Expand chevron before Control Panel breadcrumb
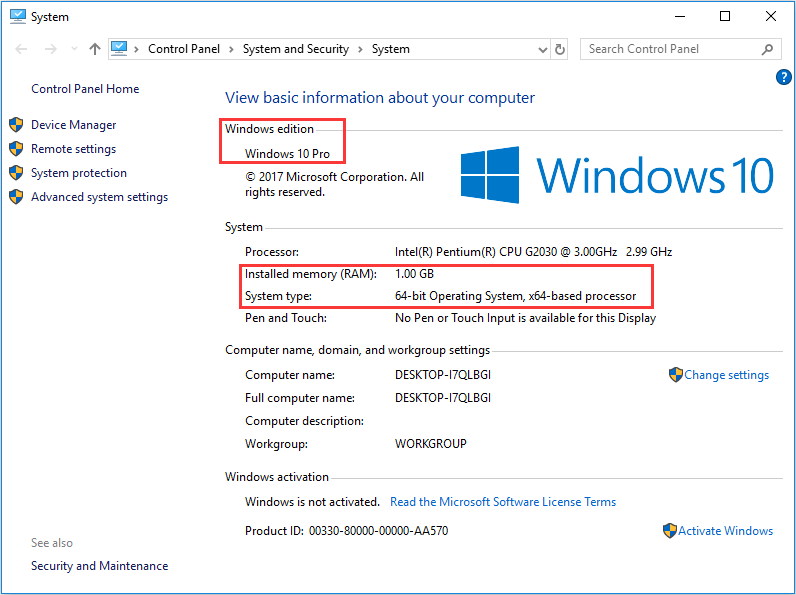 [x=136, y=49]
